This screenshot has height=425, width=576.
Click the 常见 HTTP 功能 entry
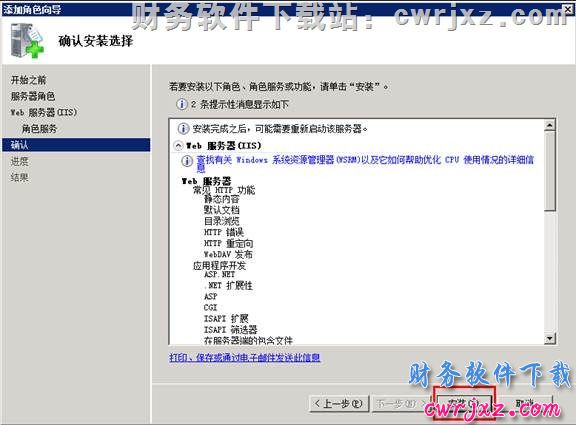coord(224,190)
